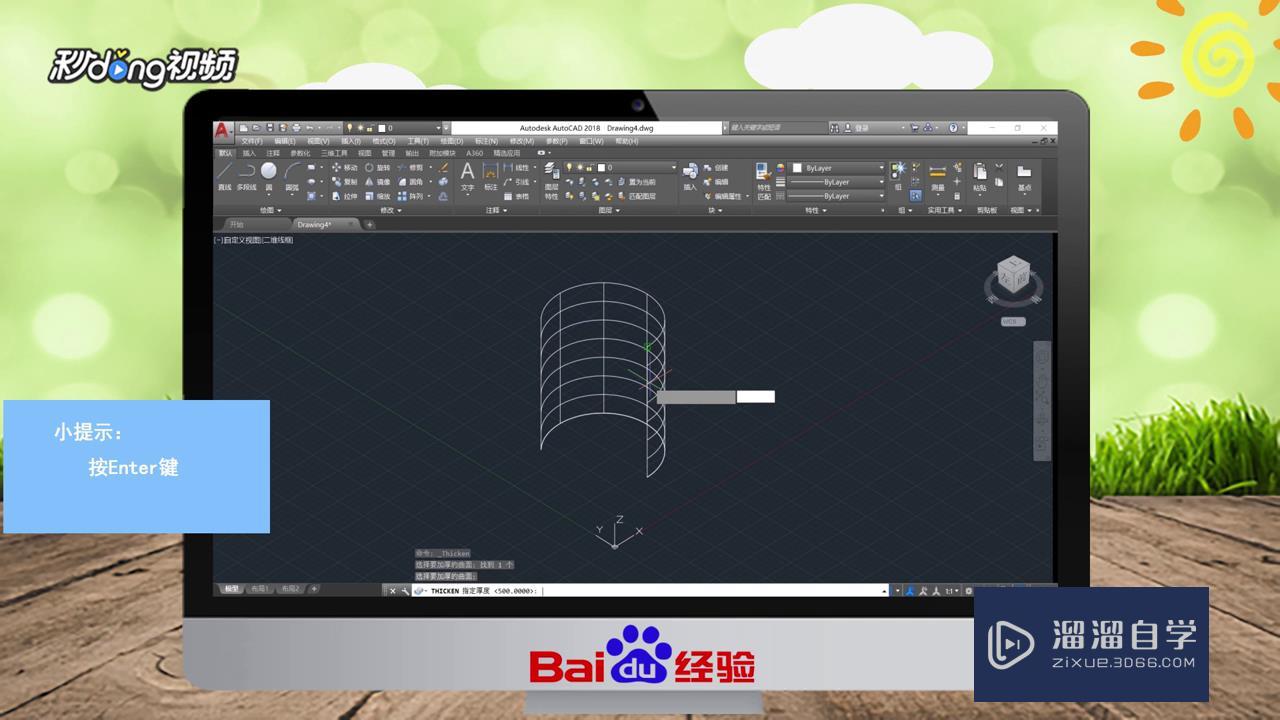Click the Erase tool in Modify panel

(442, 168)
